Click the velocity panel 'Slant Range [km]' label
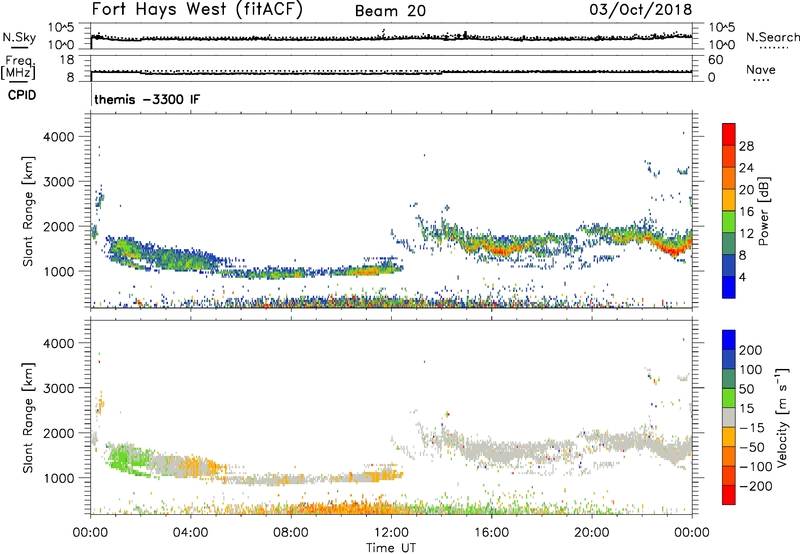Viewport: 800px width, 554px height. point(28,418)
